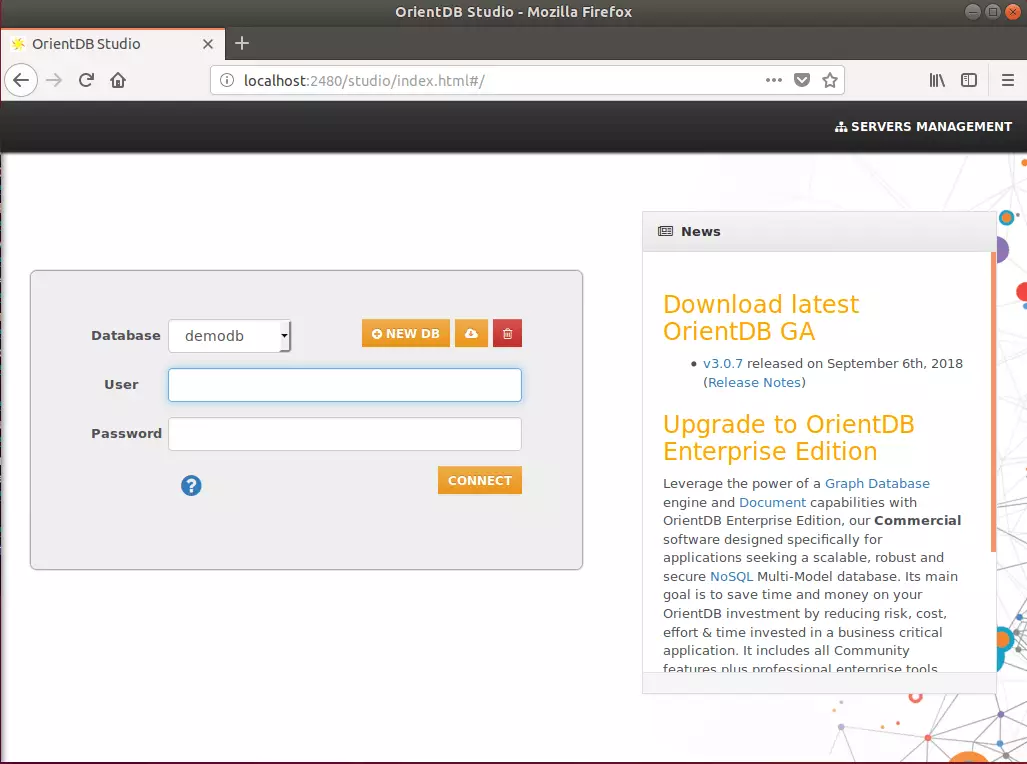
Task: Click 'Upgrade to OrientDB Enterprise Edition' heading
Action: pos(789,438)
